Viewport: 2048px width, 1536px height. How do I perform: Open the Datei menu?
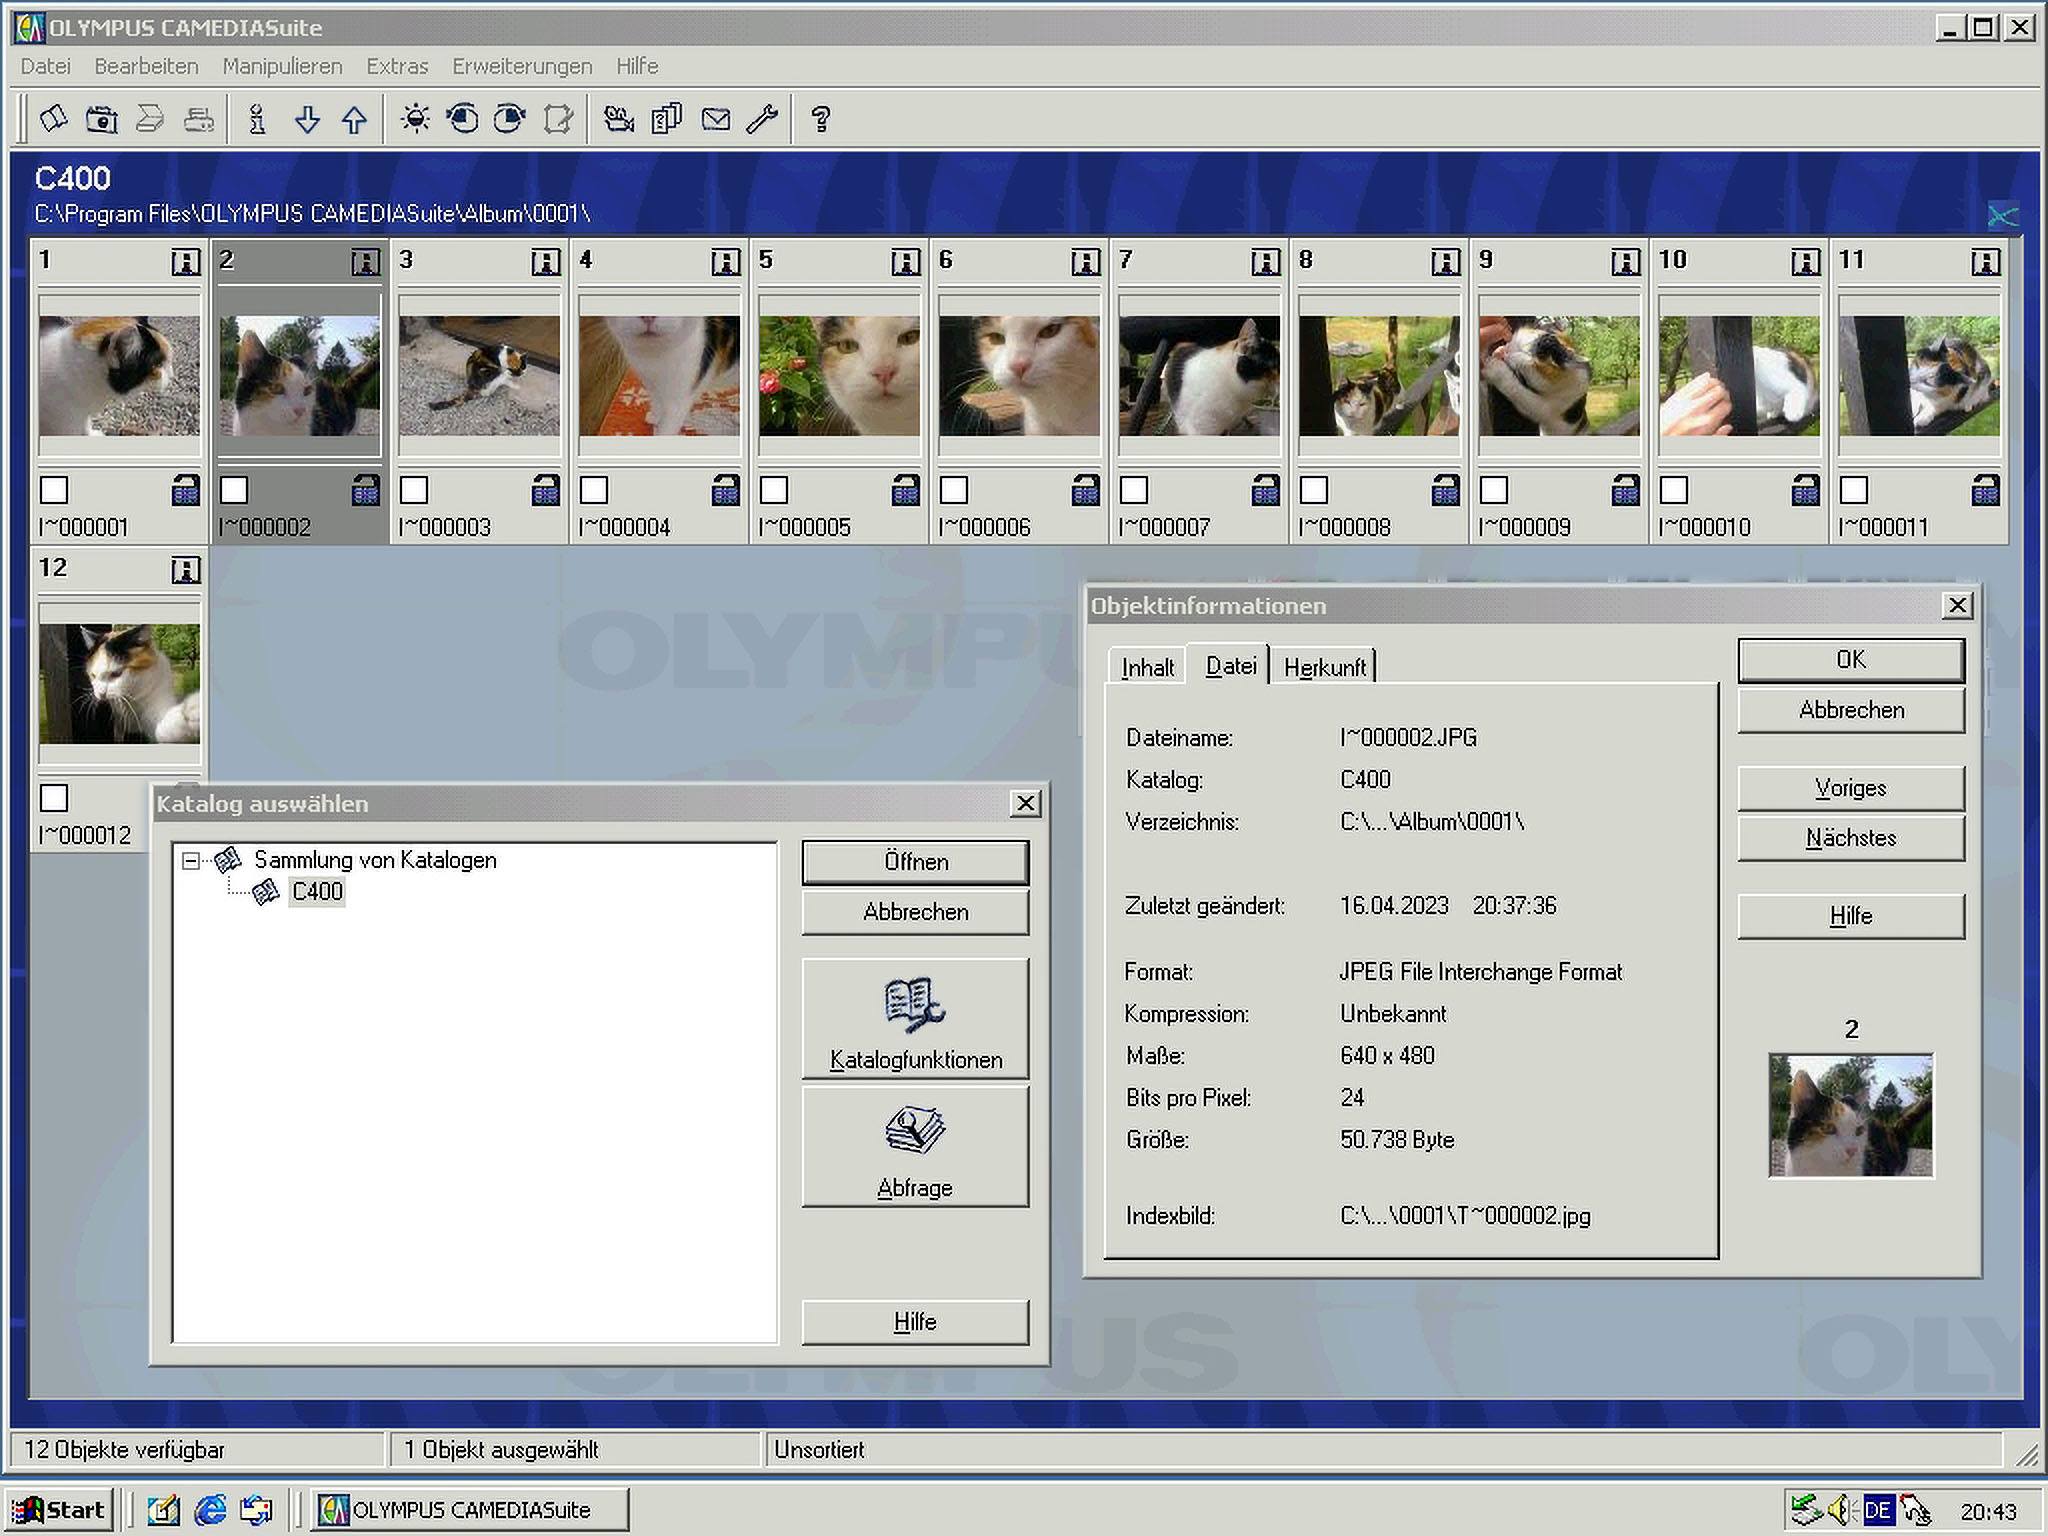[46, 66]
